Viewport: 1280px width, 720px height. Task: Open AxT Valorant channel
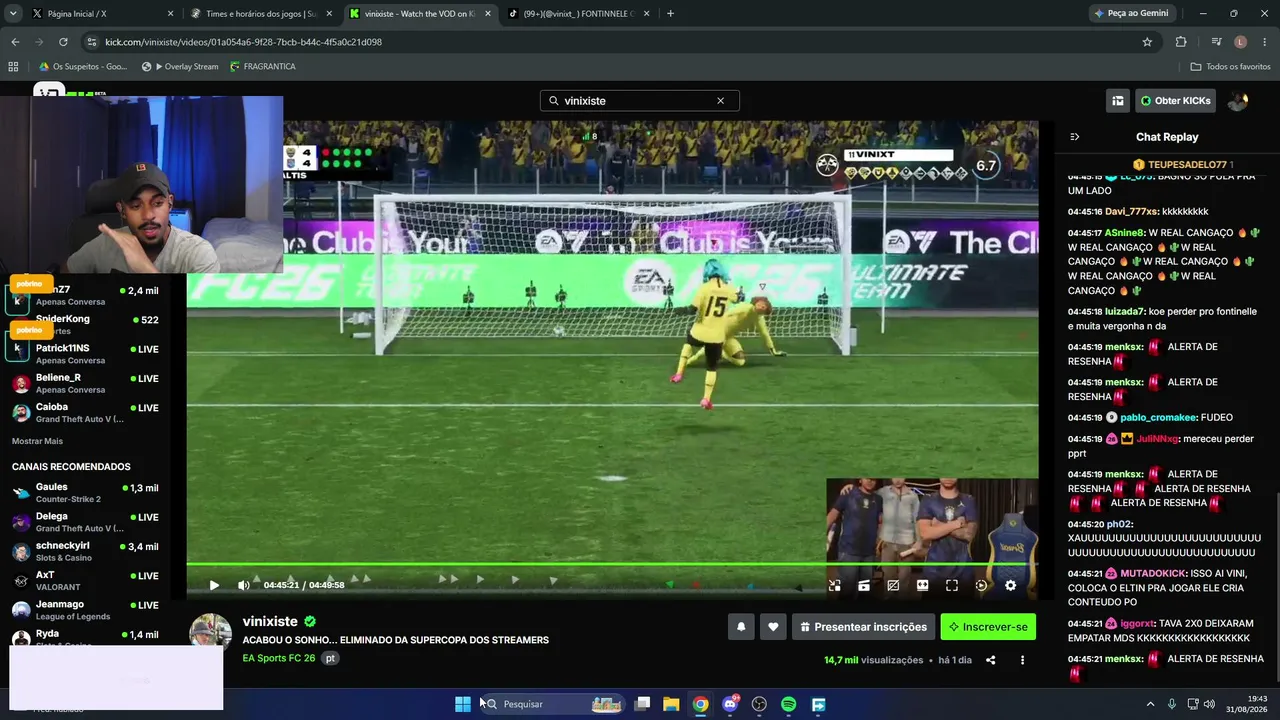85,581
